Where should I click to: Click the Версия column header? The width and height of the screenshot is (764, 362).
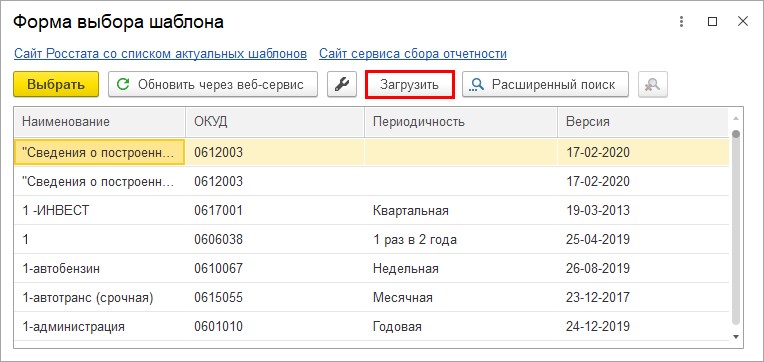click(643, 122)
